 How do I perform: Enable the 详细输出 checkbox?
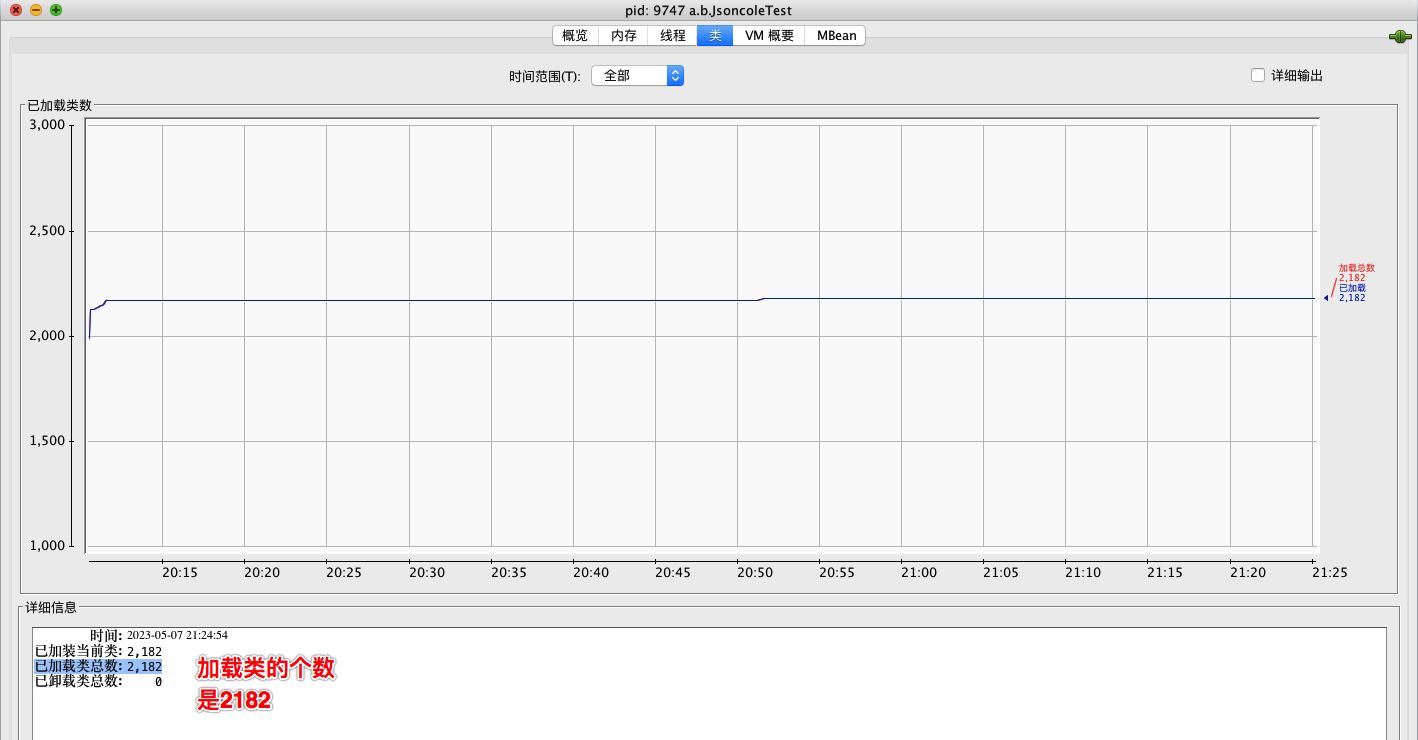coord(1258,75)
